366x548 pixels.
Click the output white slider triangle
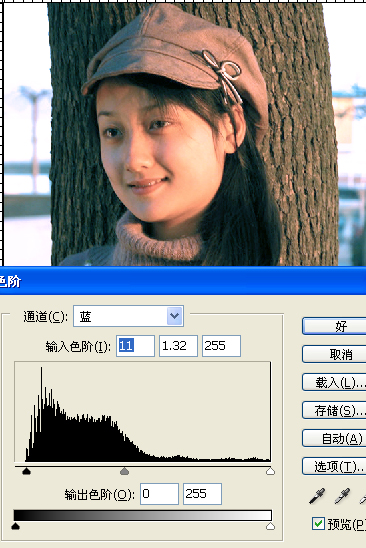[x=270, y=526]
